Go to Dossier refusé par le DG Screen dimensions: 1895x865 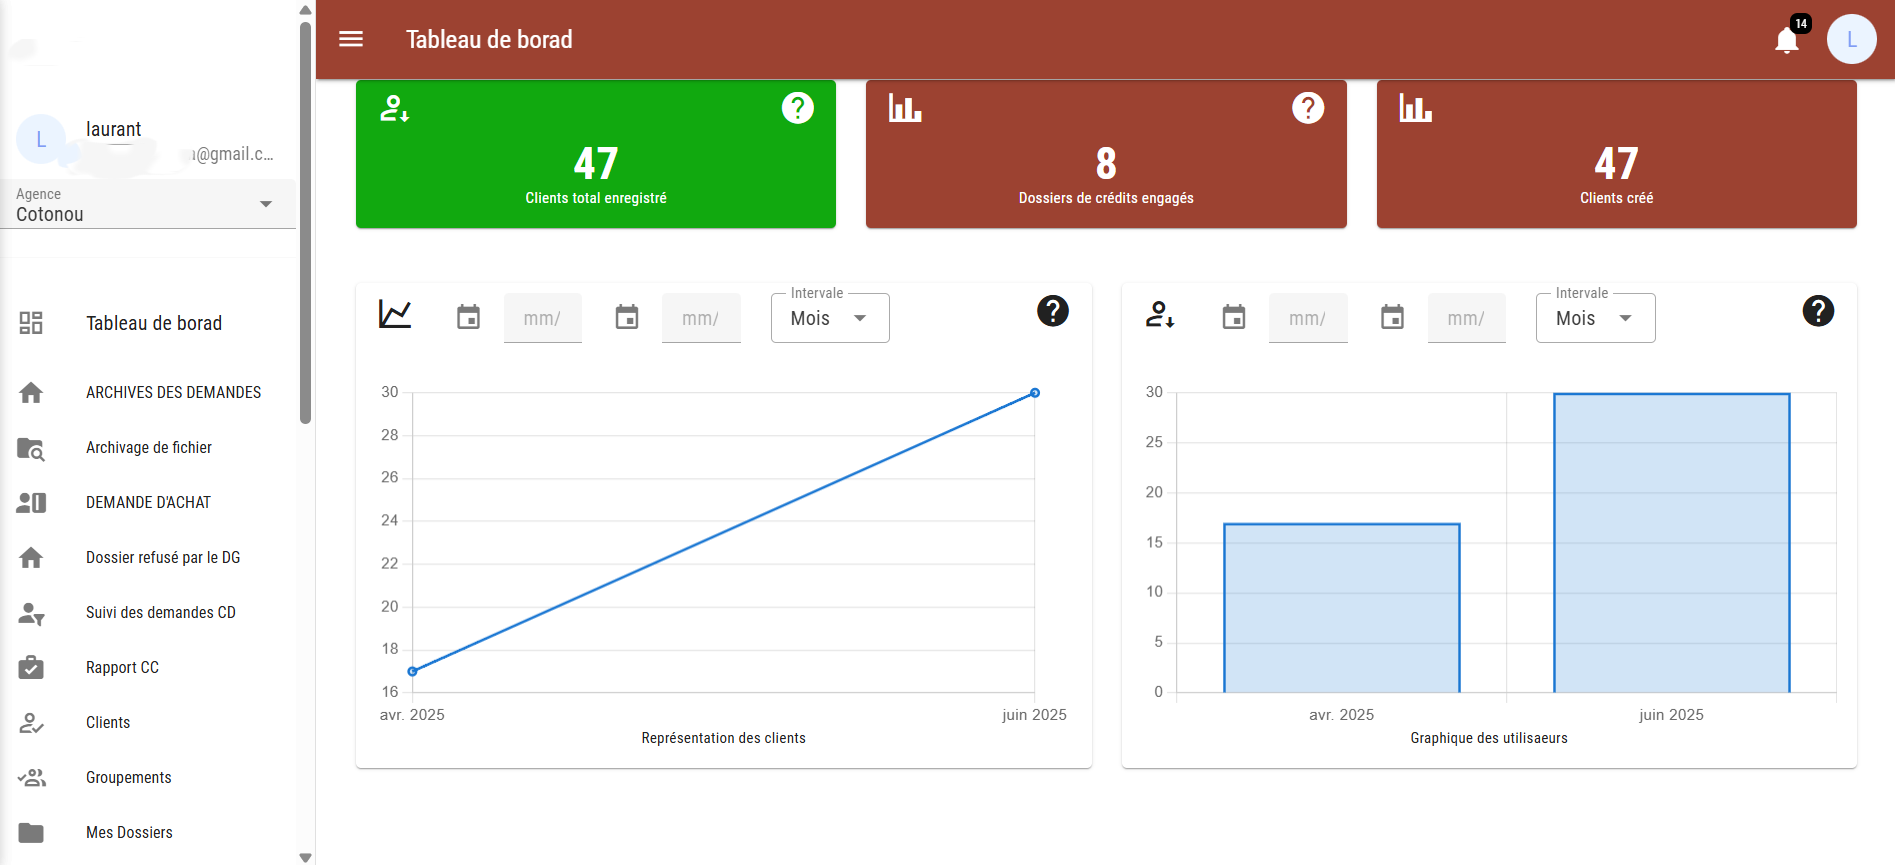click(148, 557)
